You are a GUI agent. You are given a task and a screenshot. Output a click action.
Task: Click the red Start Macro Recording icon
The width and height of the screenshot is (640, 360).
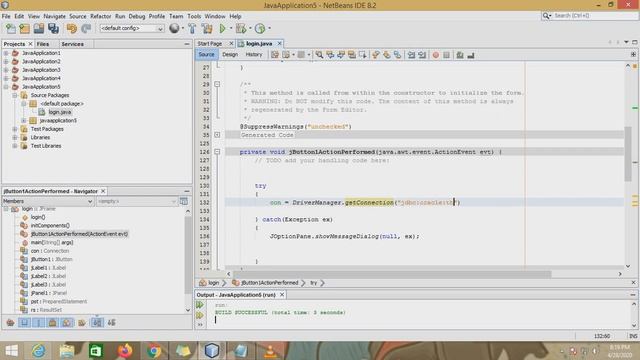point(436,55)
